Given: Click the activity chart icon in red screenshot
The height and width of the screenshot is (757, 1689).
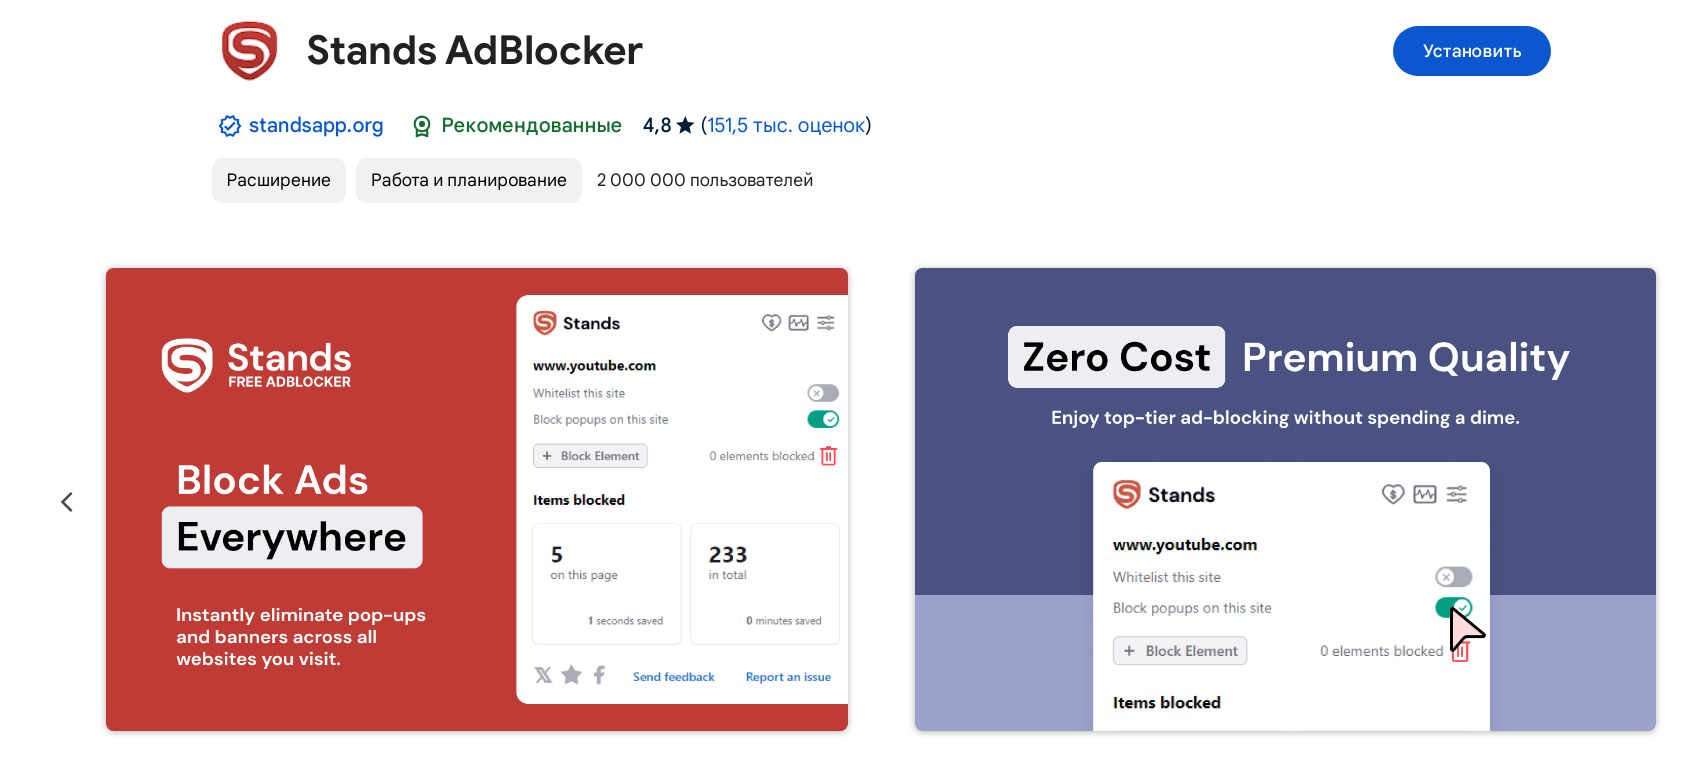Looking at the screenshot, I should (x=798, y=323).
